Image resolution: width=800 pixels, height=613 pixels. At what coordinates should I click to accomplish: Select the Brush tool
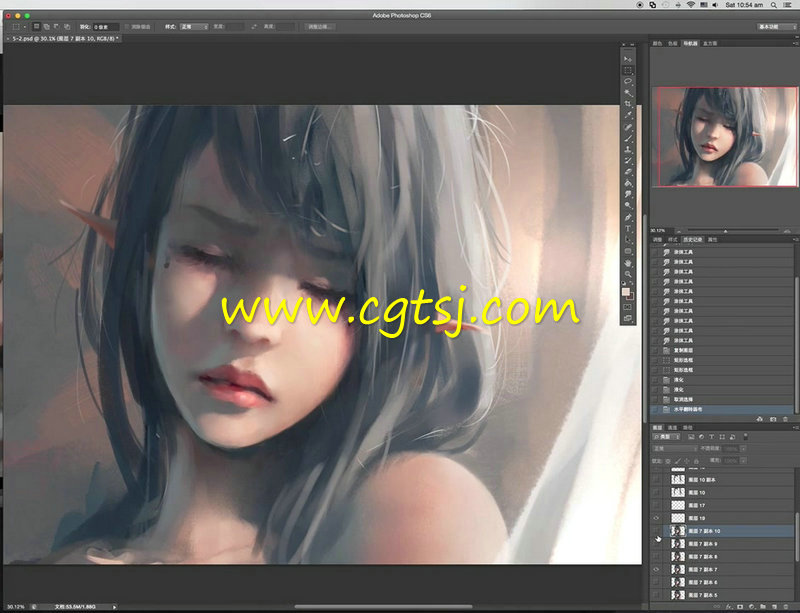[x=628, y=138]
